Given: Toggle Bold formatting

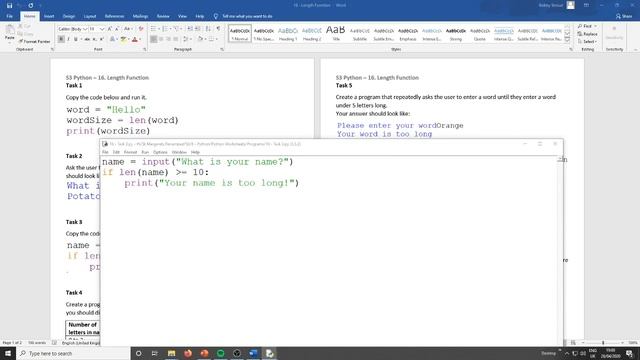Looking at the screenshot, I should tap(61, 39).
